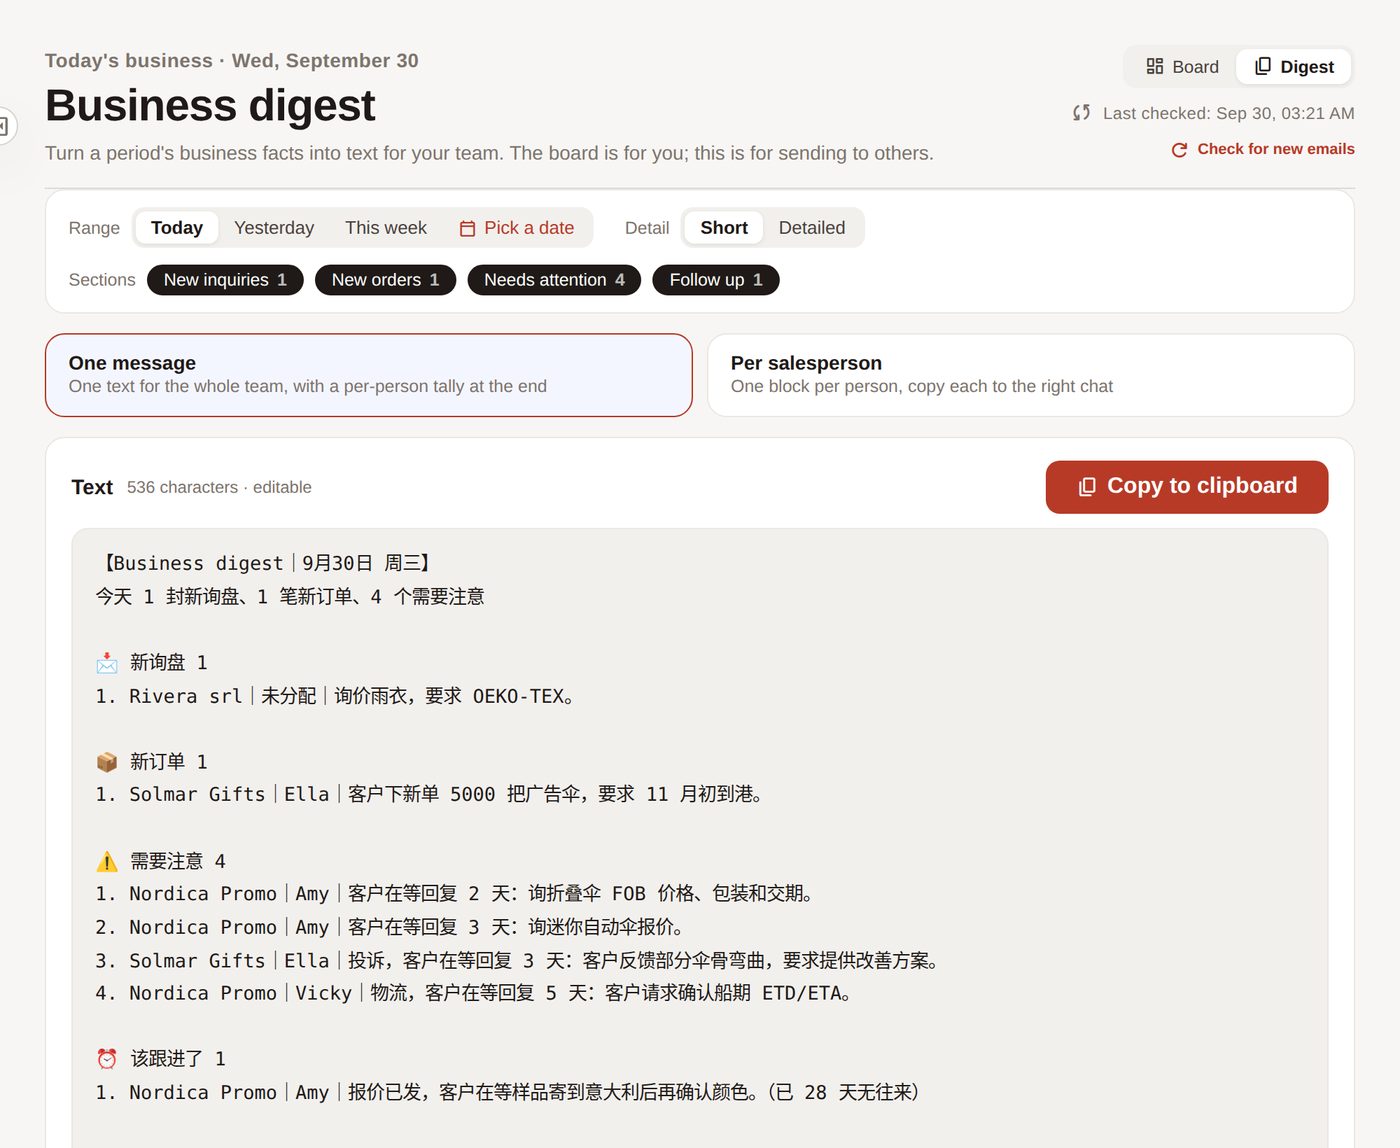Click the Nordica Promo 询折叠伞 FOB line

pos(455,893)
